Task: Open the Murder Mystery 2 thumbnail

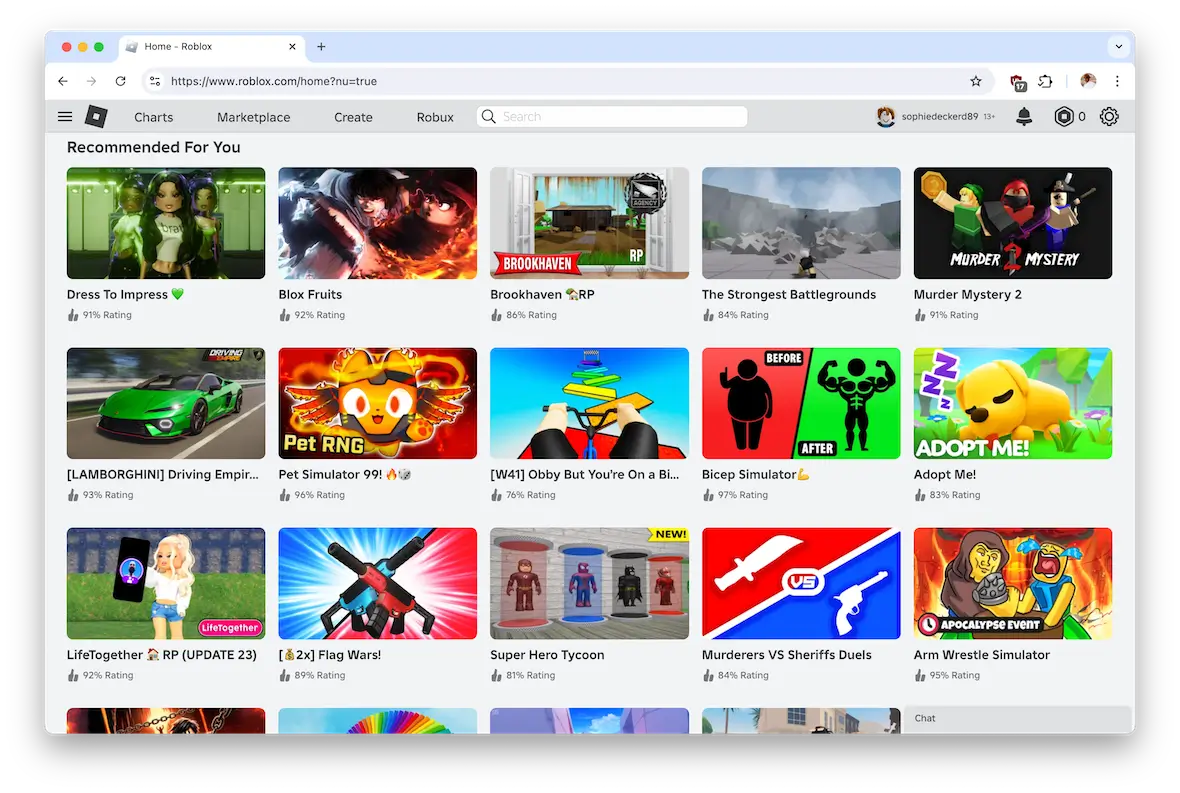Action: click(x=1012, y=223)
